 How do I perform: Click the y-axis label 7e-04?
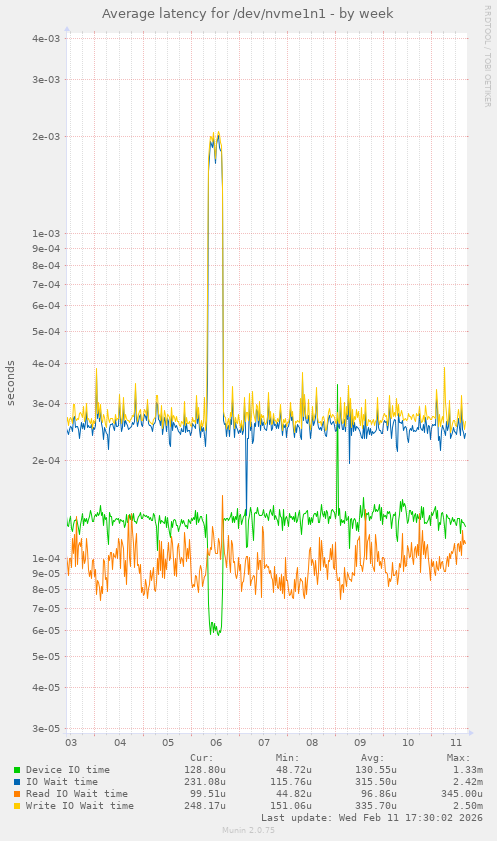click(46, 285)
